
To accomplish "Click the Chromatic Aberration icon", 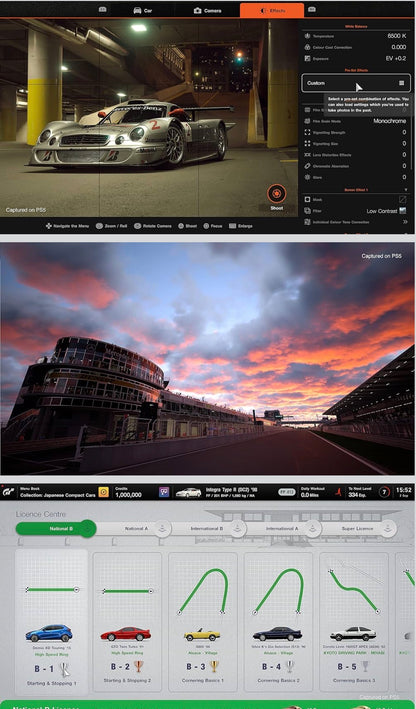I will (307, 166).
